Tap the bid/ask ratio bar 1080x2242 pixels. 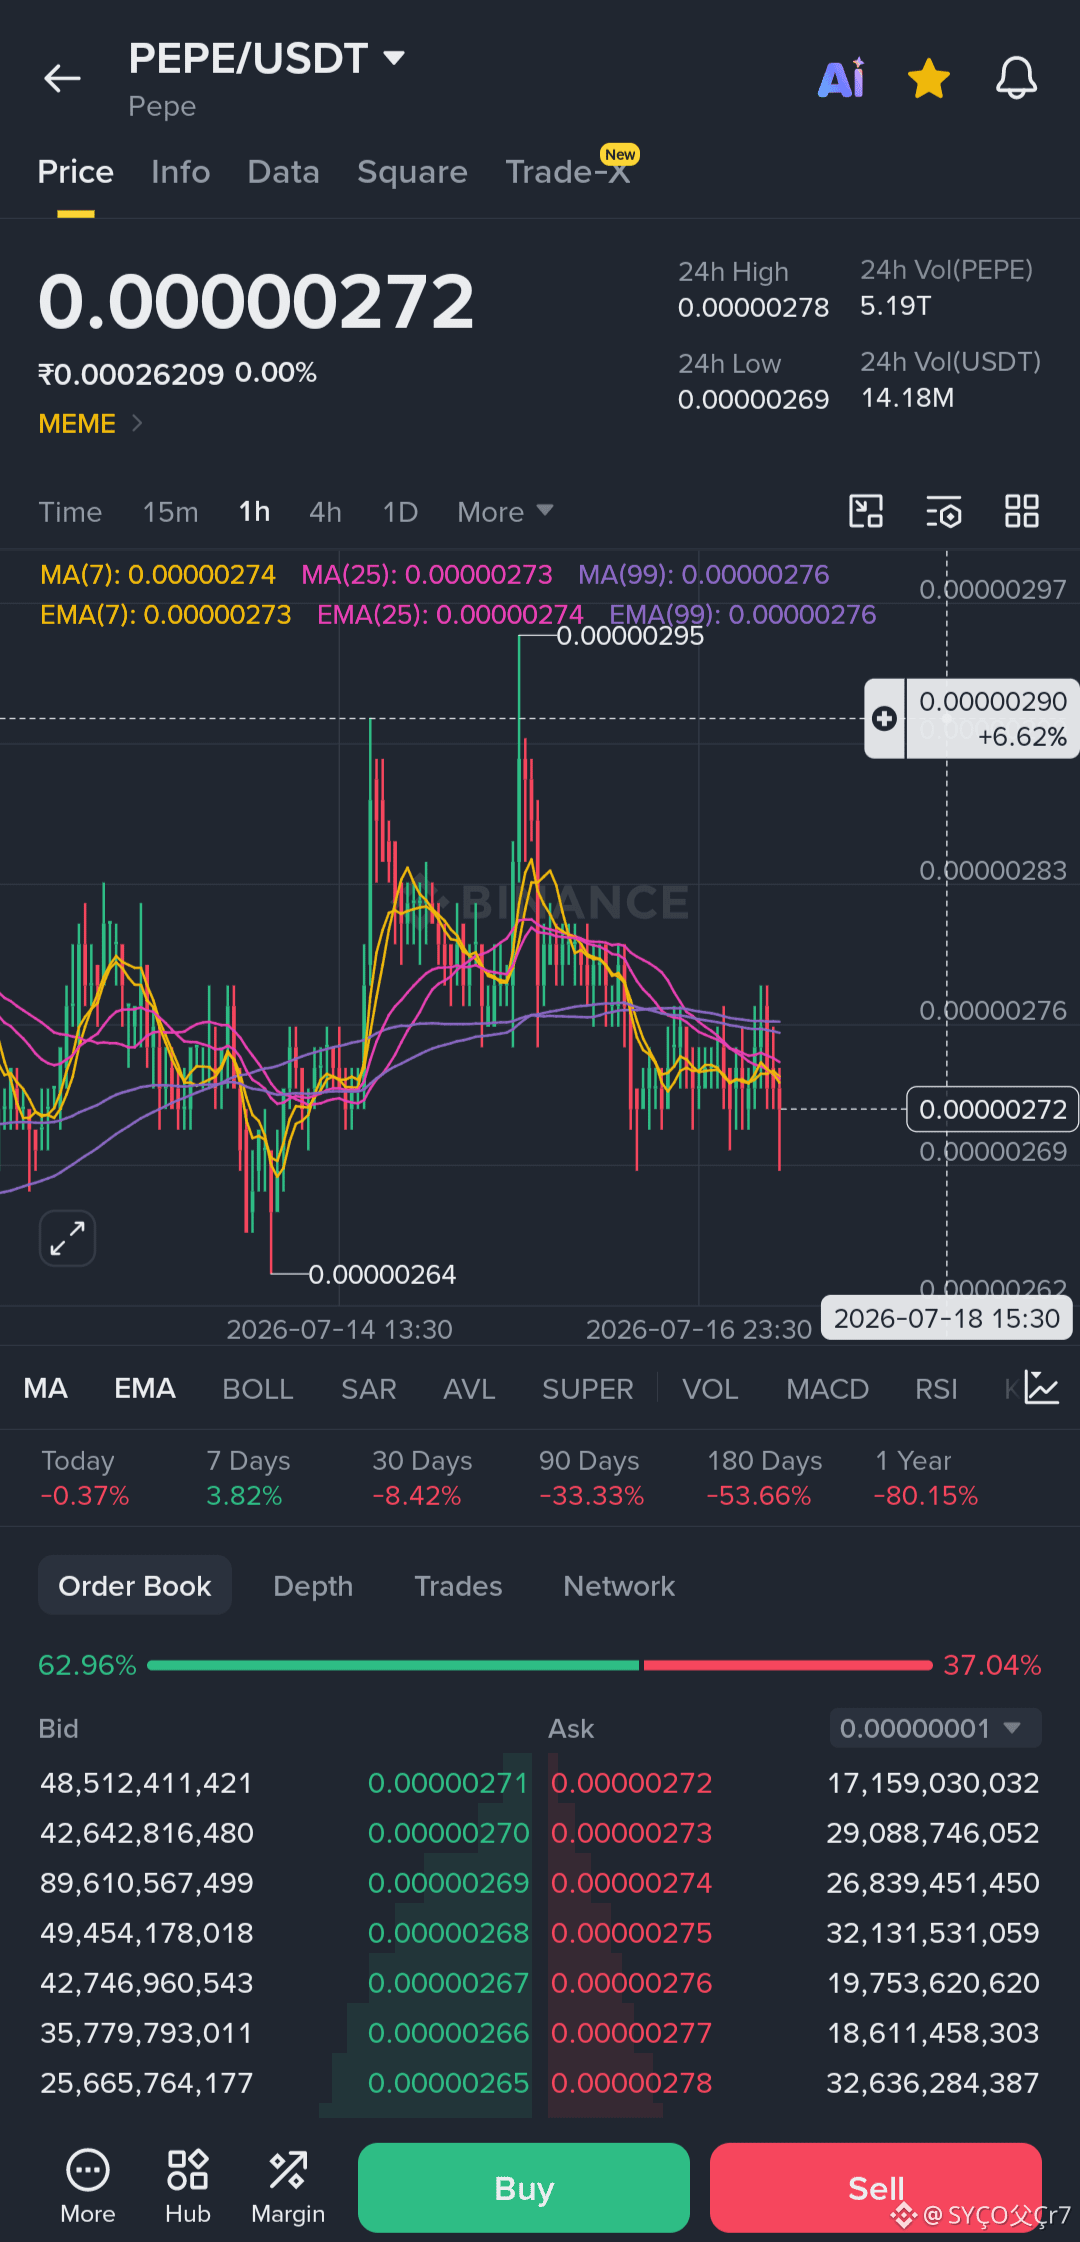point(540,1665)
